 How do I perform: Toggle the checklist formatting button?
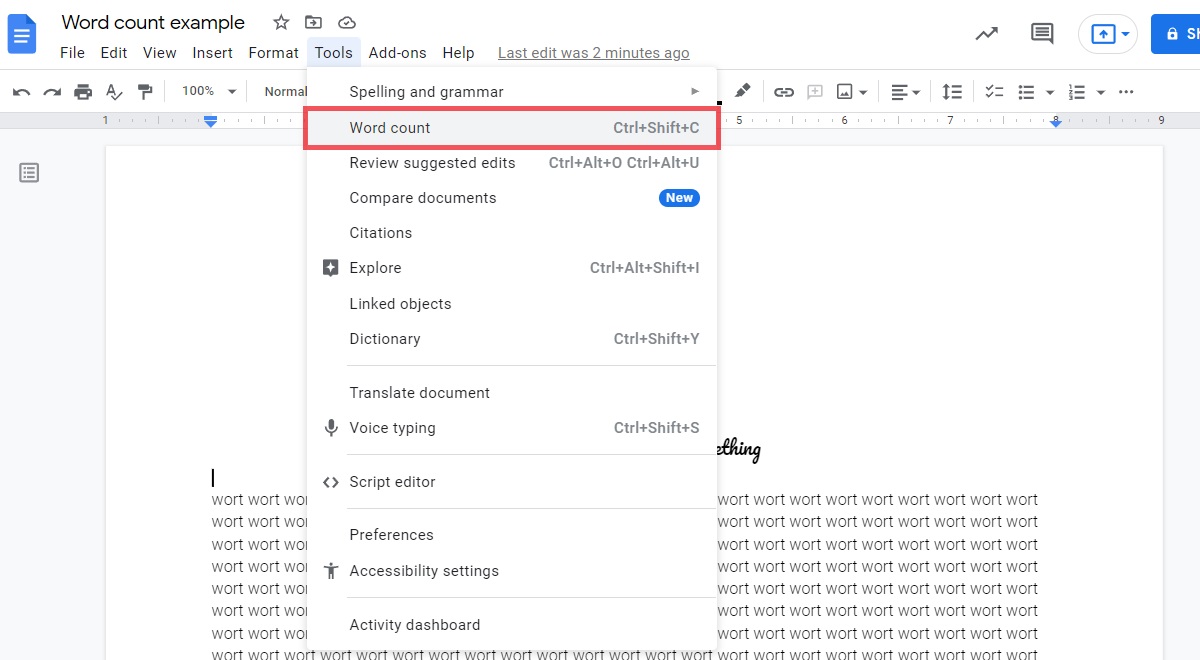click(994, 92)
